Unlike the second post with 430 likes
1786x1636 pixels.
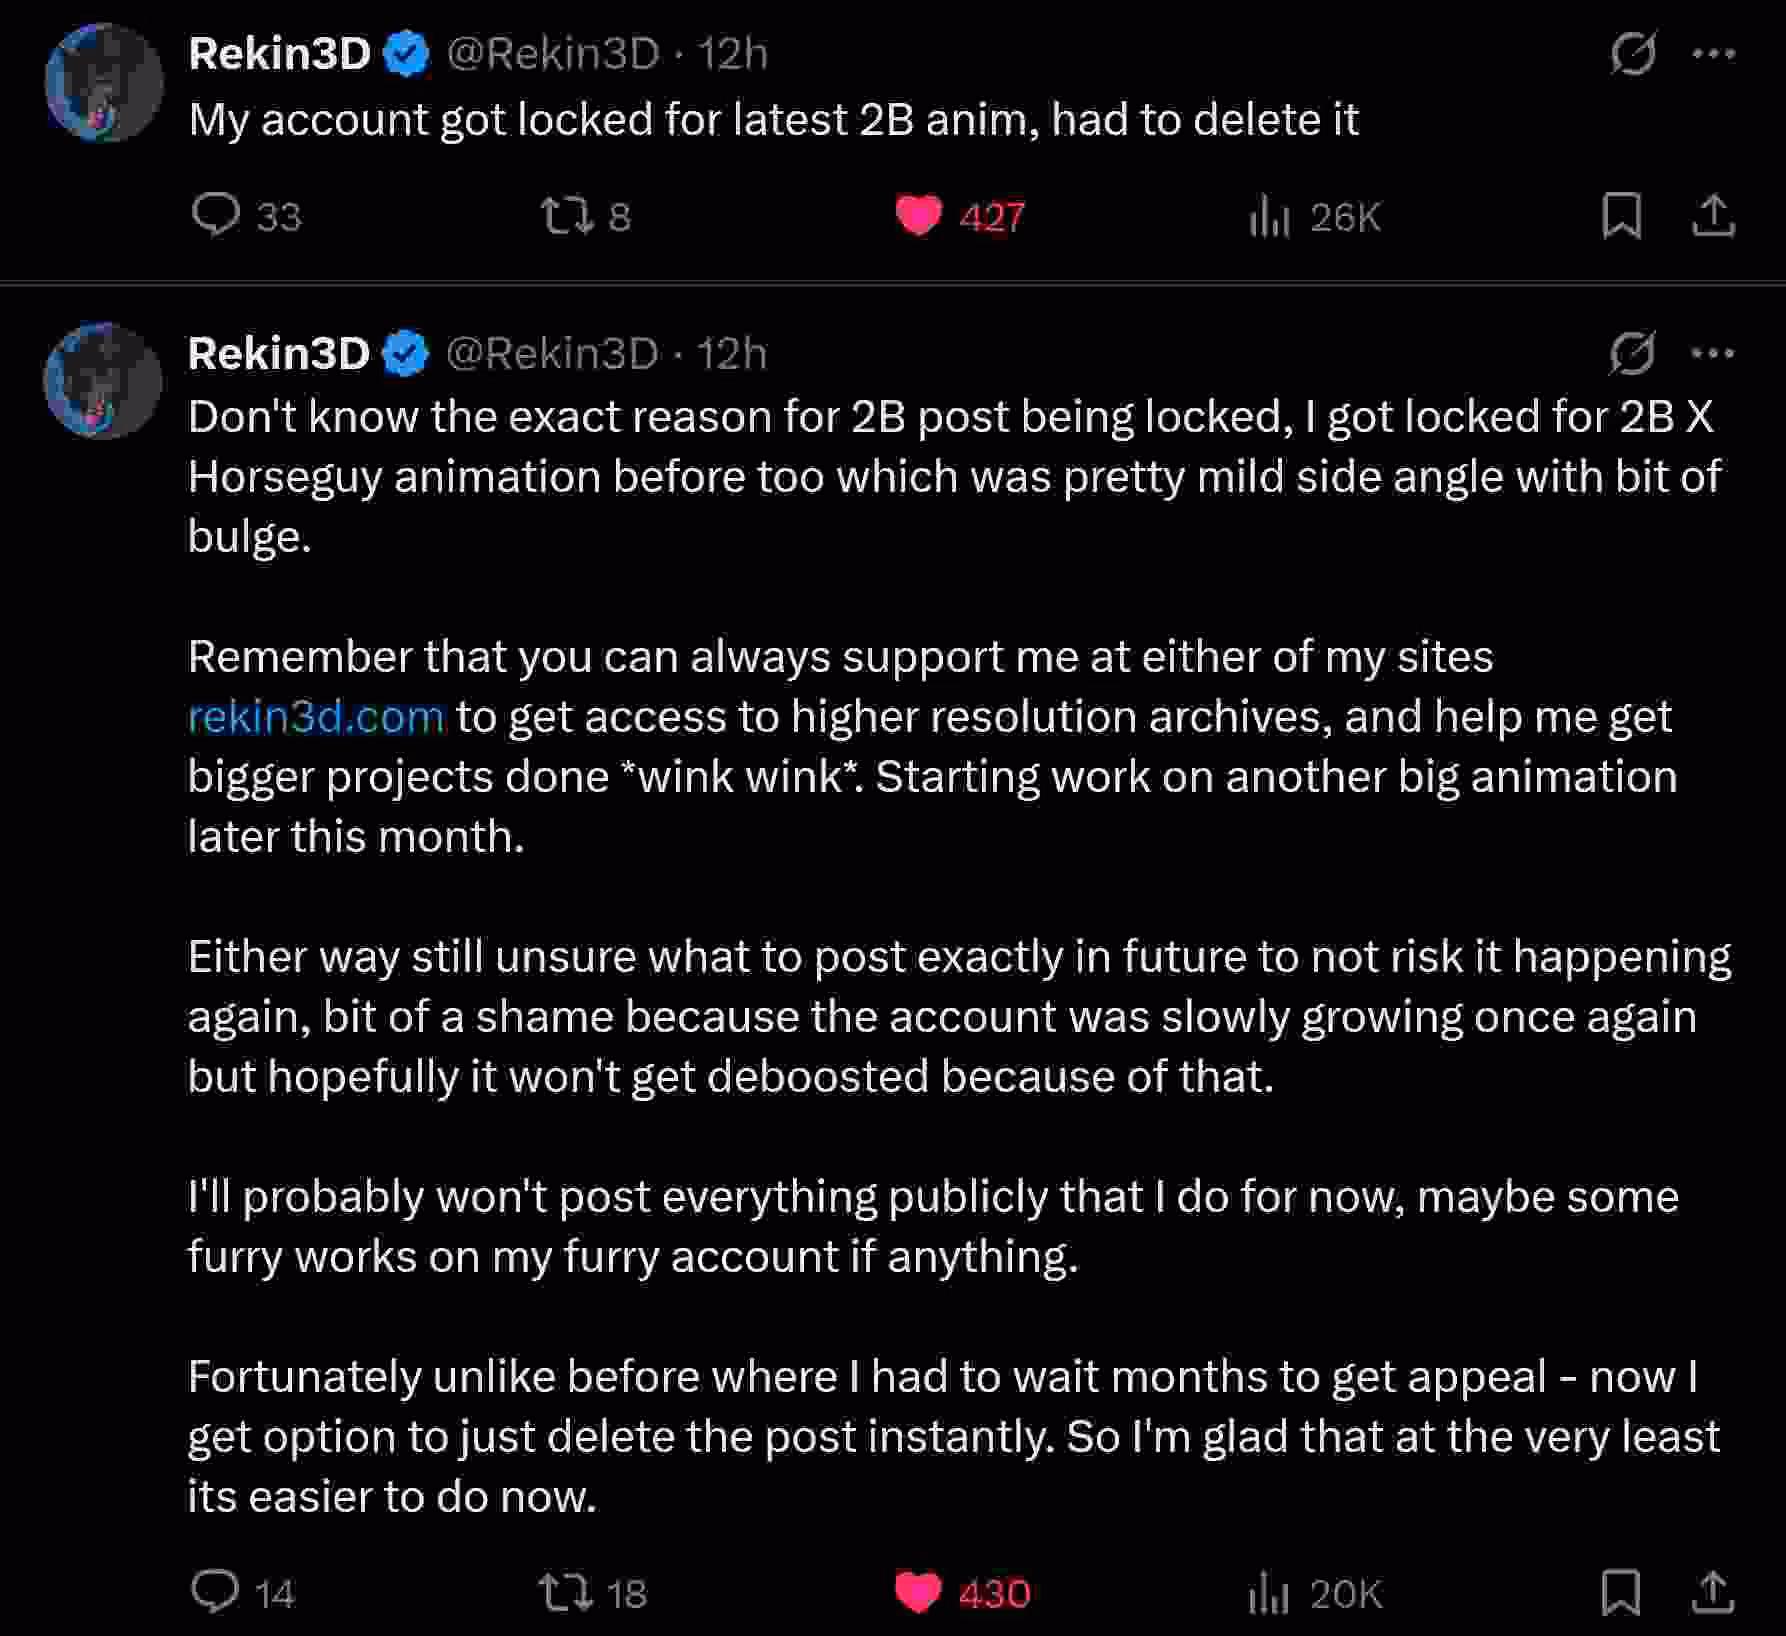coord(918,1592)
